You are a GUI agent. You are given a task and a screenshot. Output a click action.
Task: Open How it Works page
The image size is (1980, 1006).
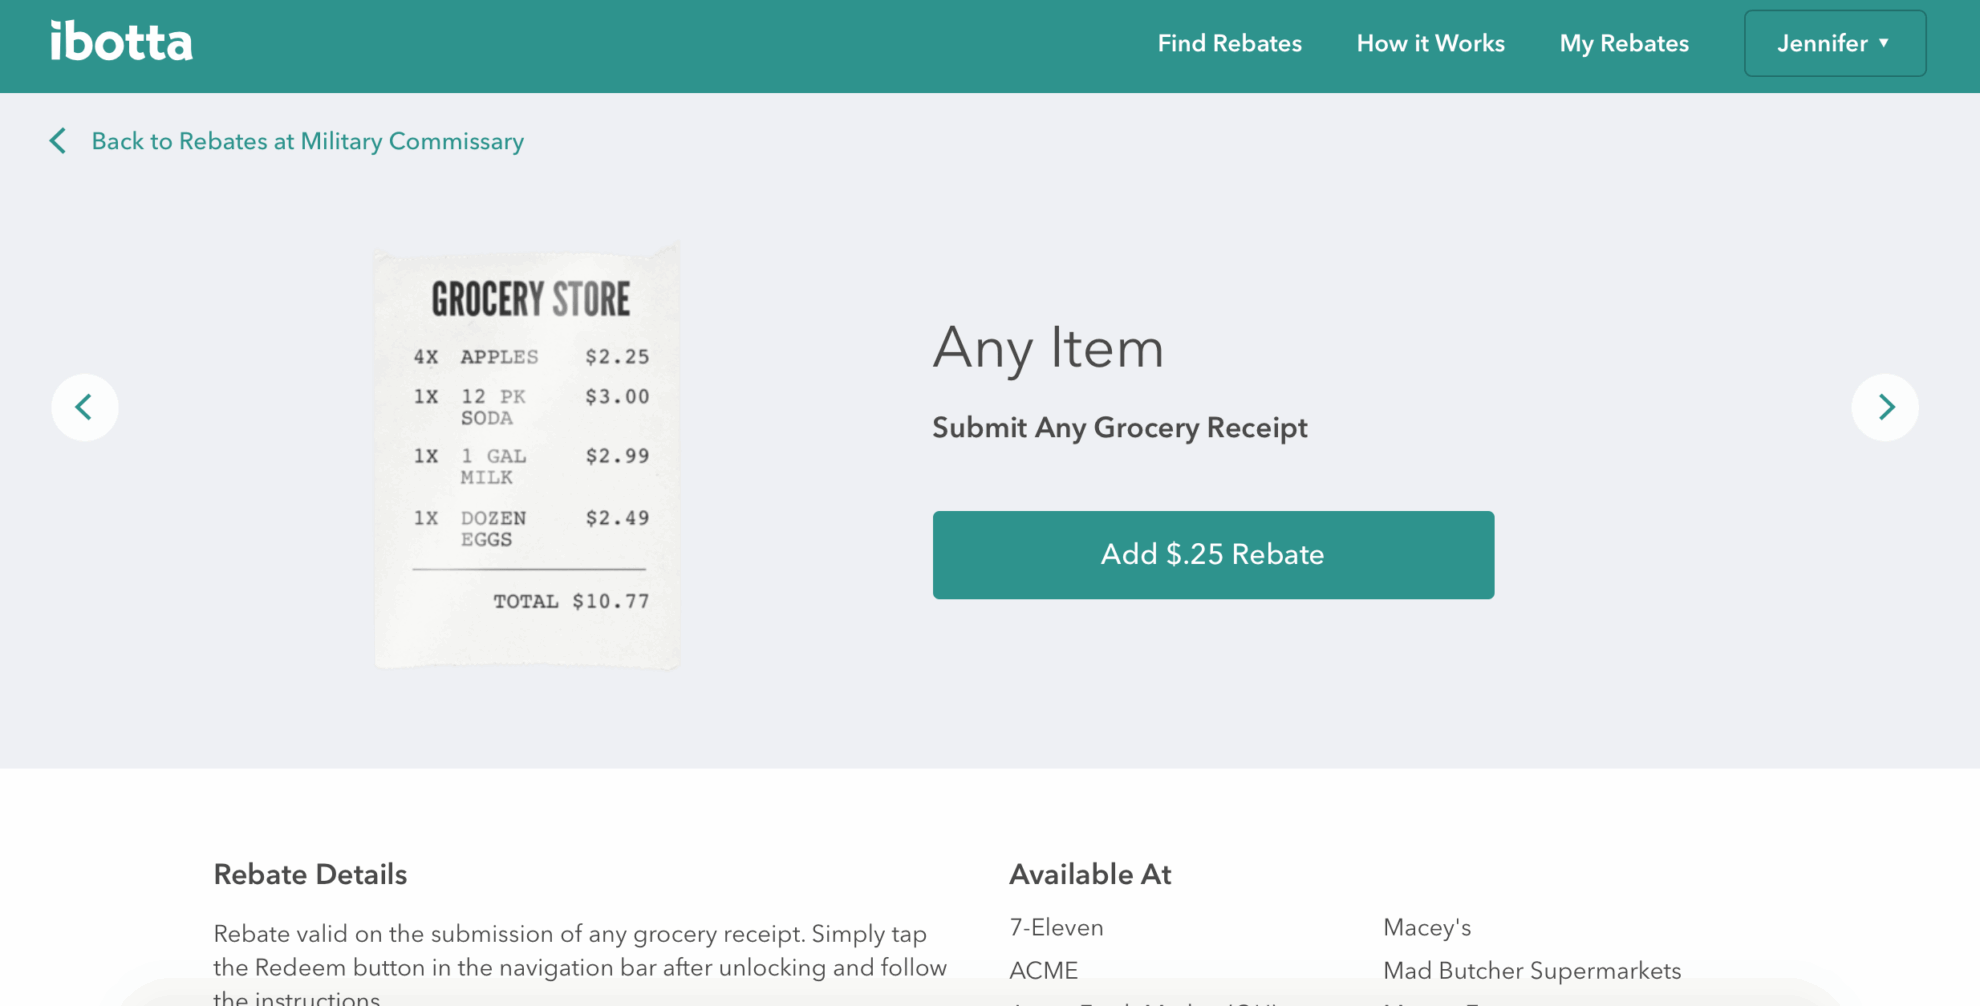(x=1430, y=44)
